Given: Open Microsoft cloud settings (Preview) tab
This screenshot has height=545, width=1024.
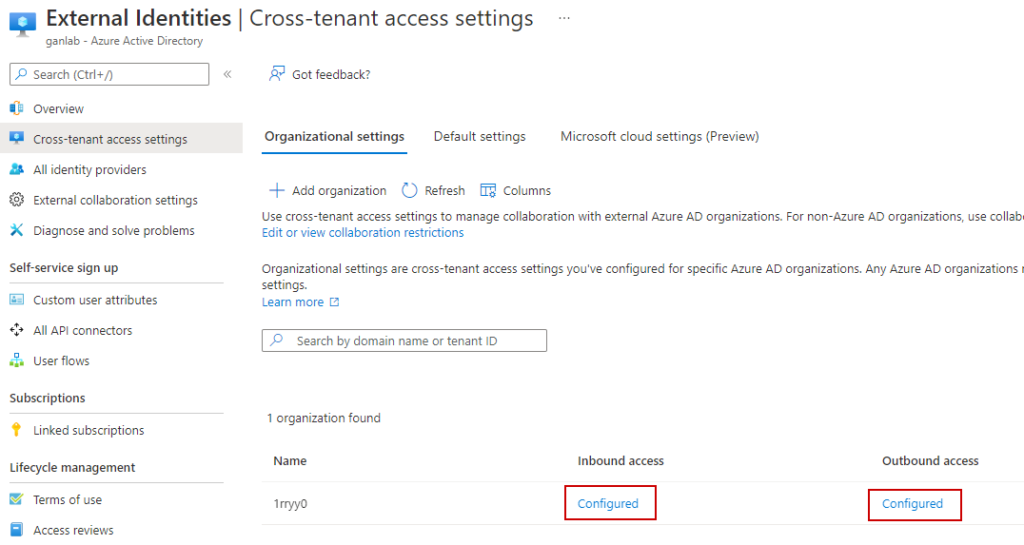Looking at the screenshot, I should (659, 136).
